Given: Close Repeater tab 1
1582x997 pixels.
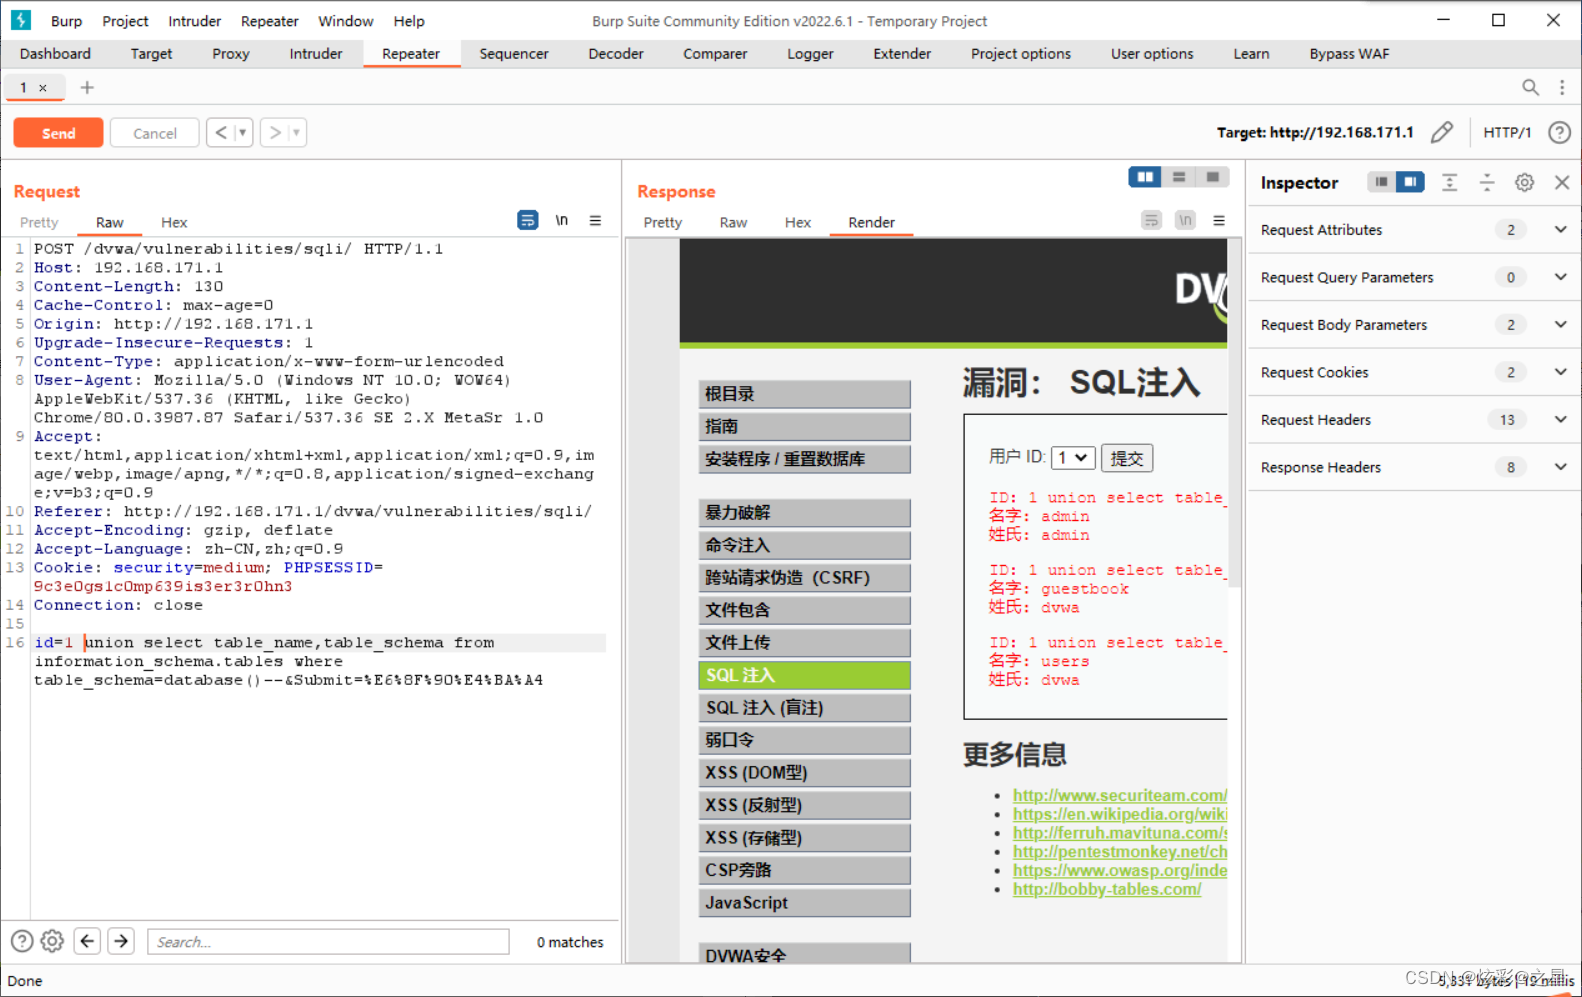Looking at the screenshot, I should (43, 88).
